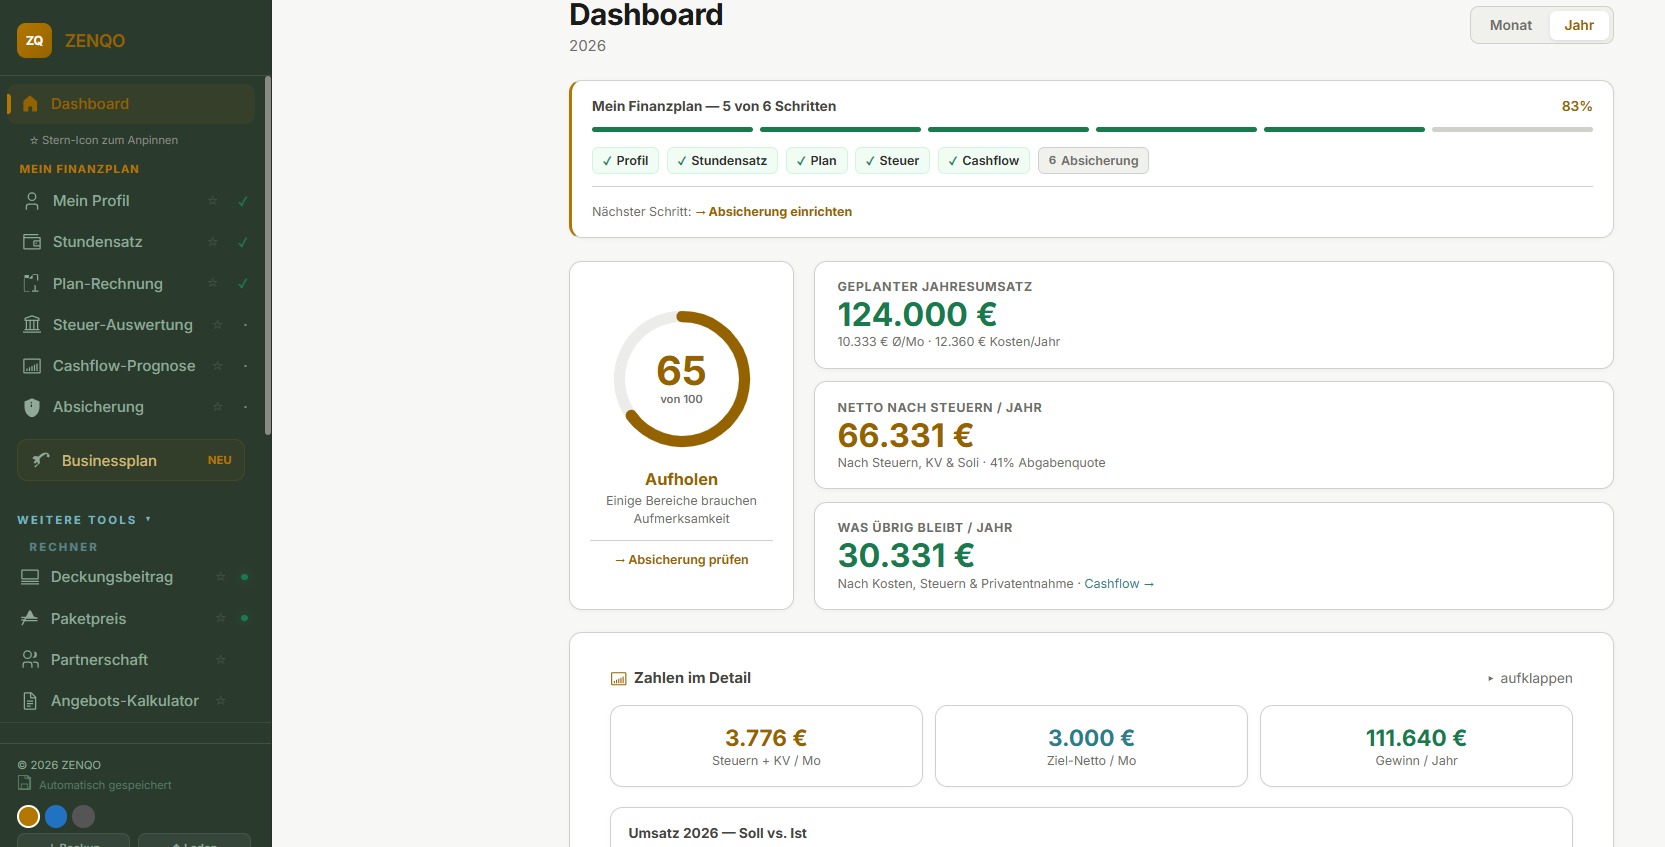Collapse the Weitere Tools section
The image size is (1665, 847).
[84, 520]
